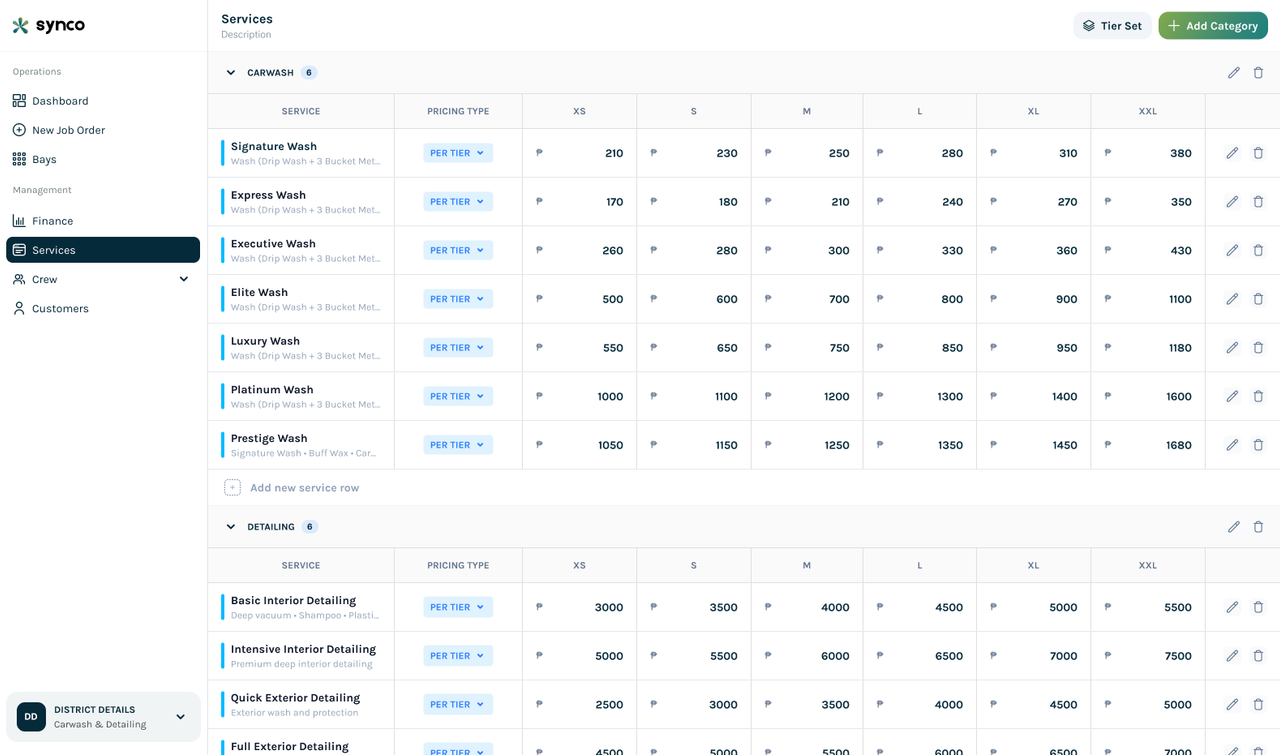
Task: Edit the Platinum Wash row
Action: pos(1232,396)
